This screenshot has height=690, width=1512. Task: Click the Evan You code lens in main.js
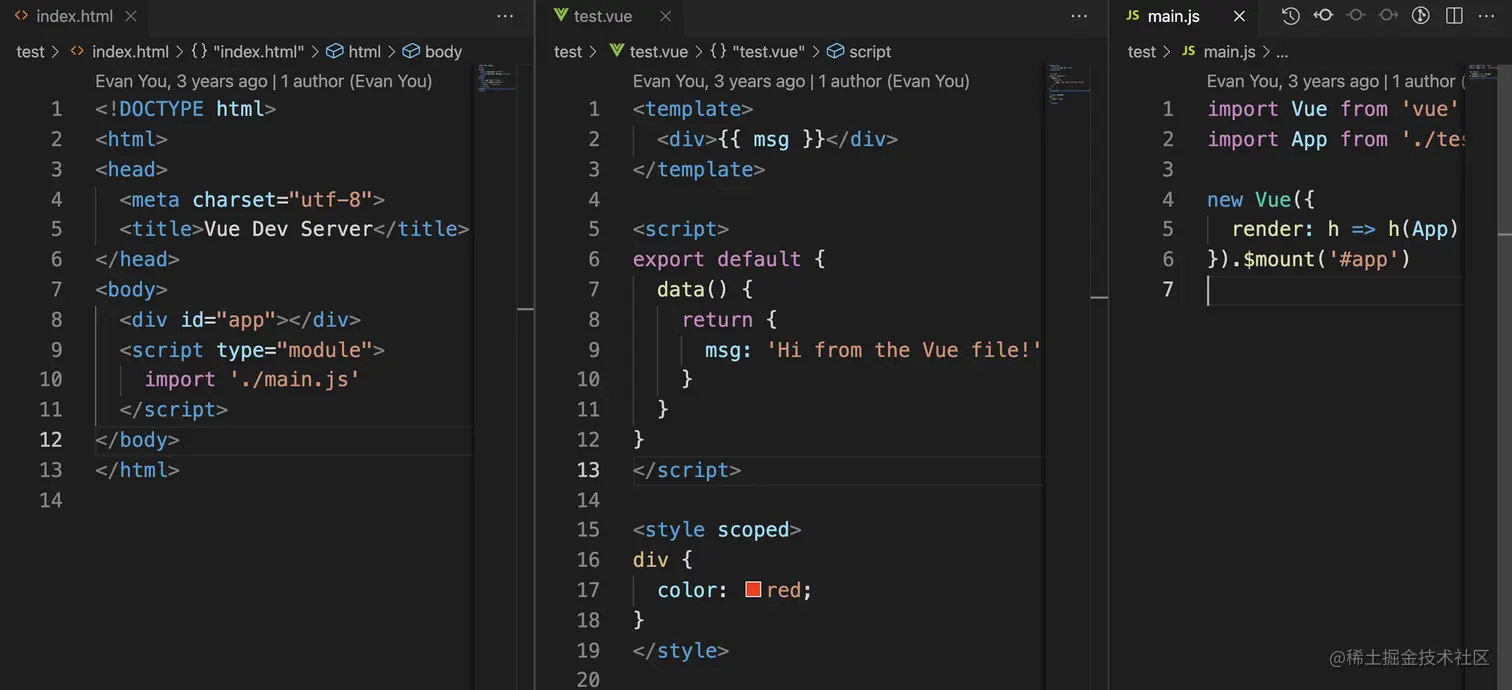[x=1335, y=81]
